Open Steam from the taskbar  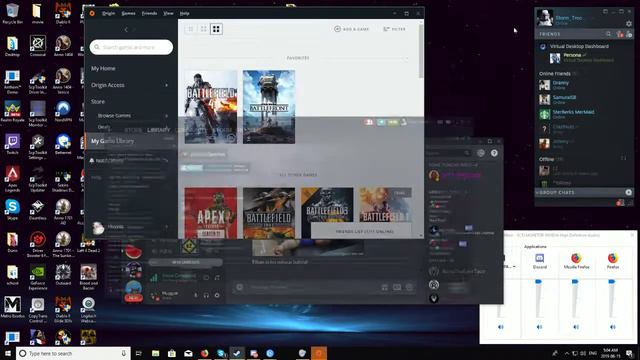[237, 353]
